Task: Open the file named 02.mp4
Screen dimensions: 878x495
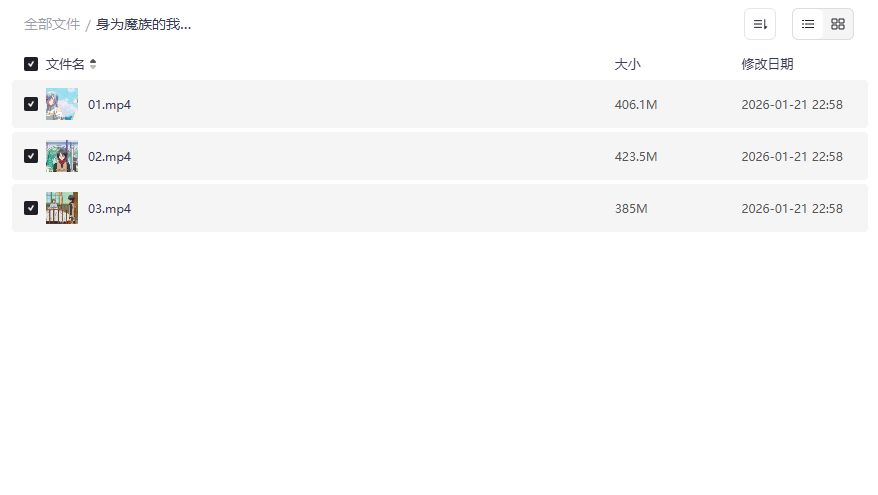Action: 110,156
